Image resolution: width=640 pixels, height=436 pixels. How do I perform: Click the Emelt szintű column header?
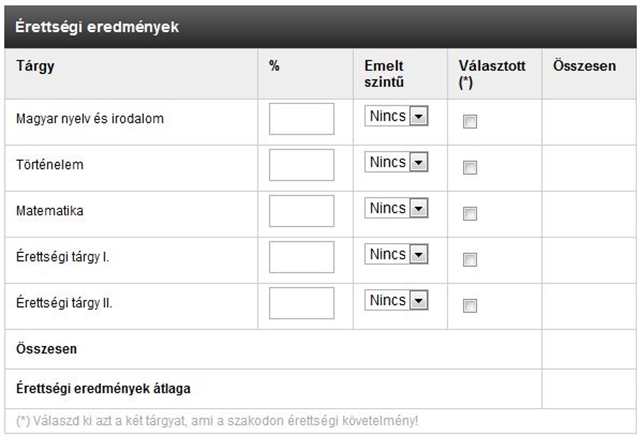384,73
